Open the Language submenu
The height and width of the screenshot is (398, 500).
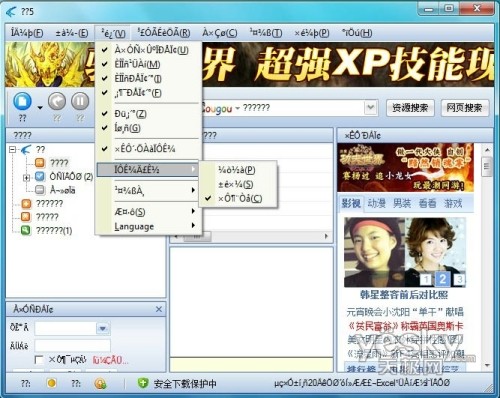point(148,226)
